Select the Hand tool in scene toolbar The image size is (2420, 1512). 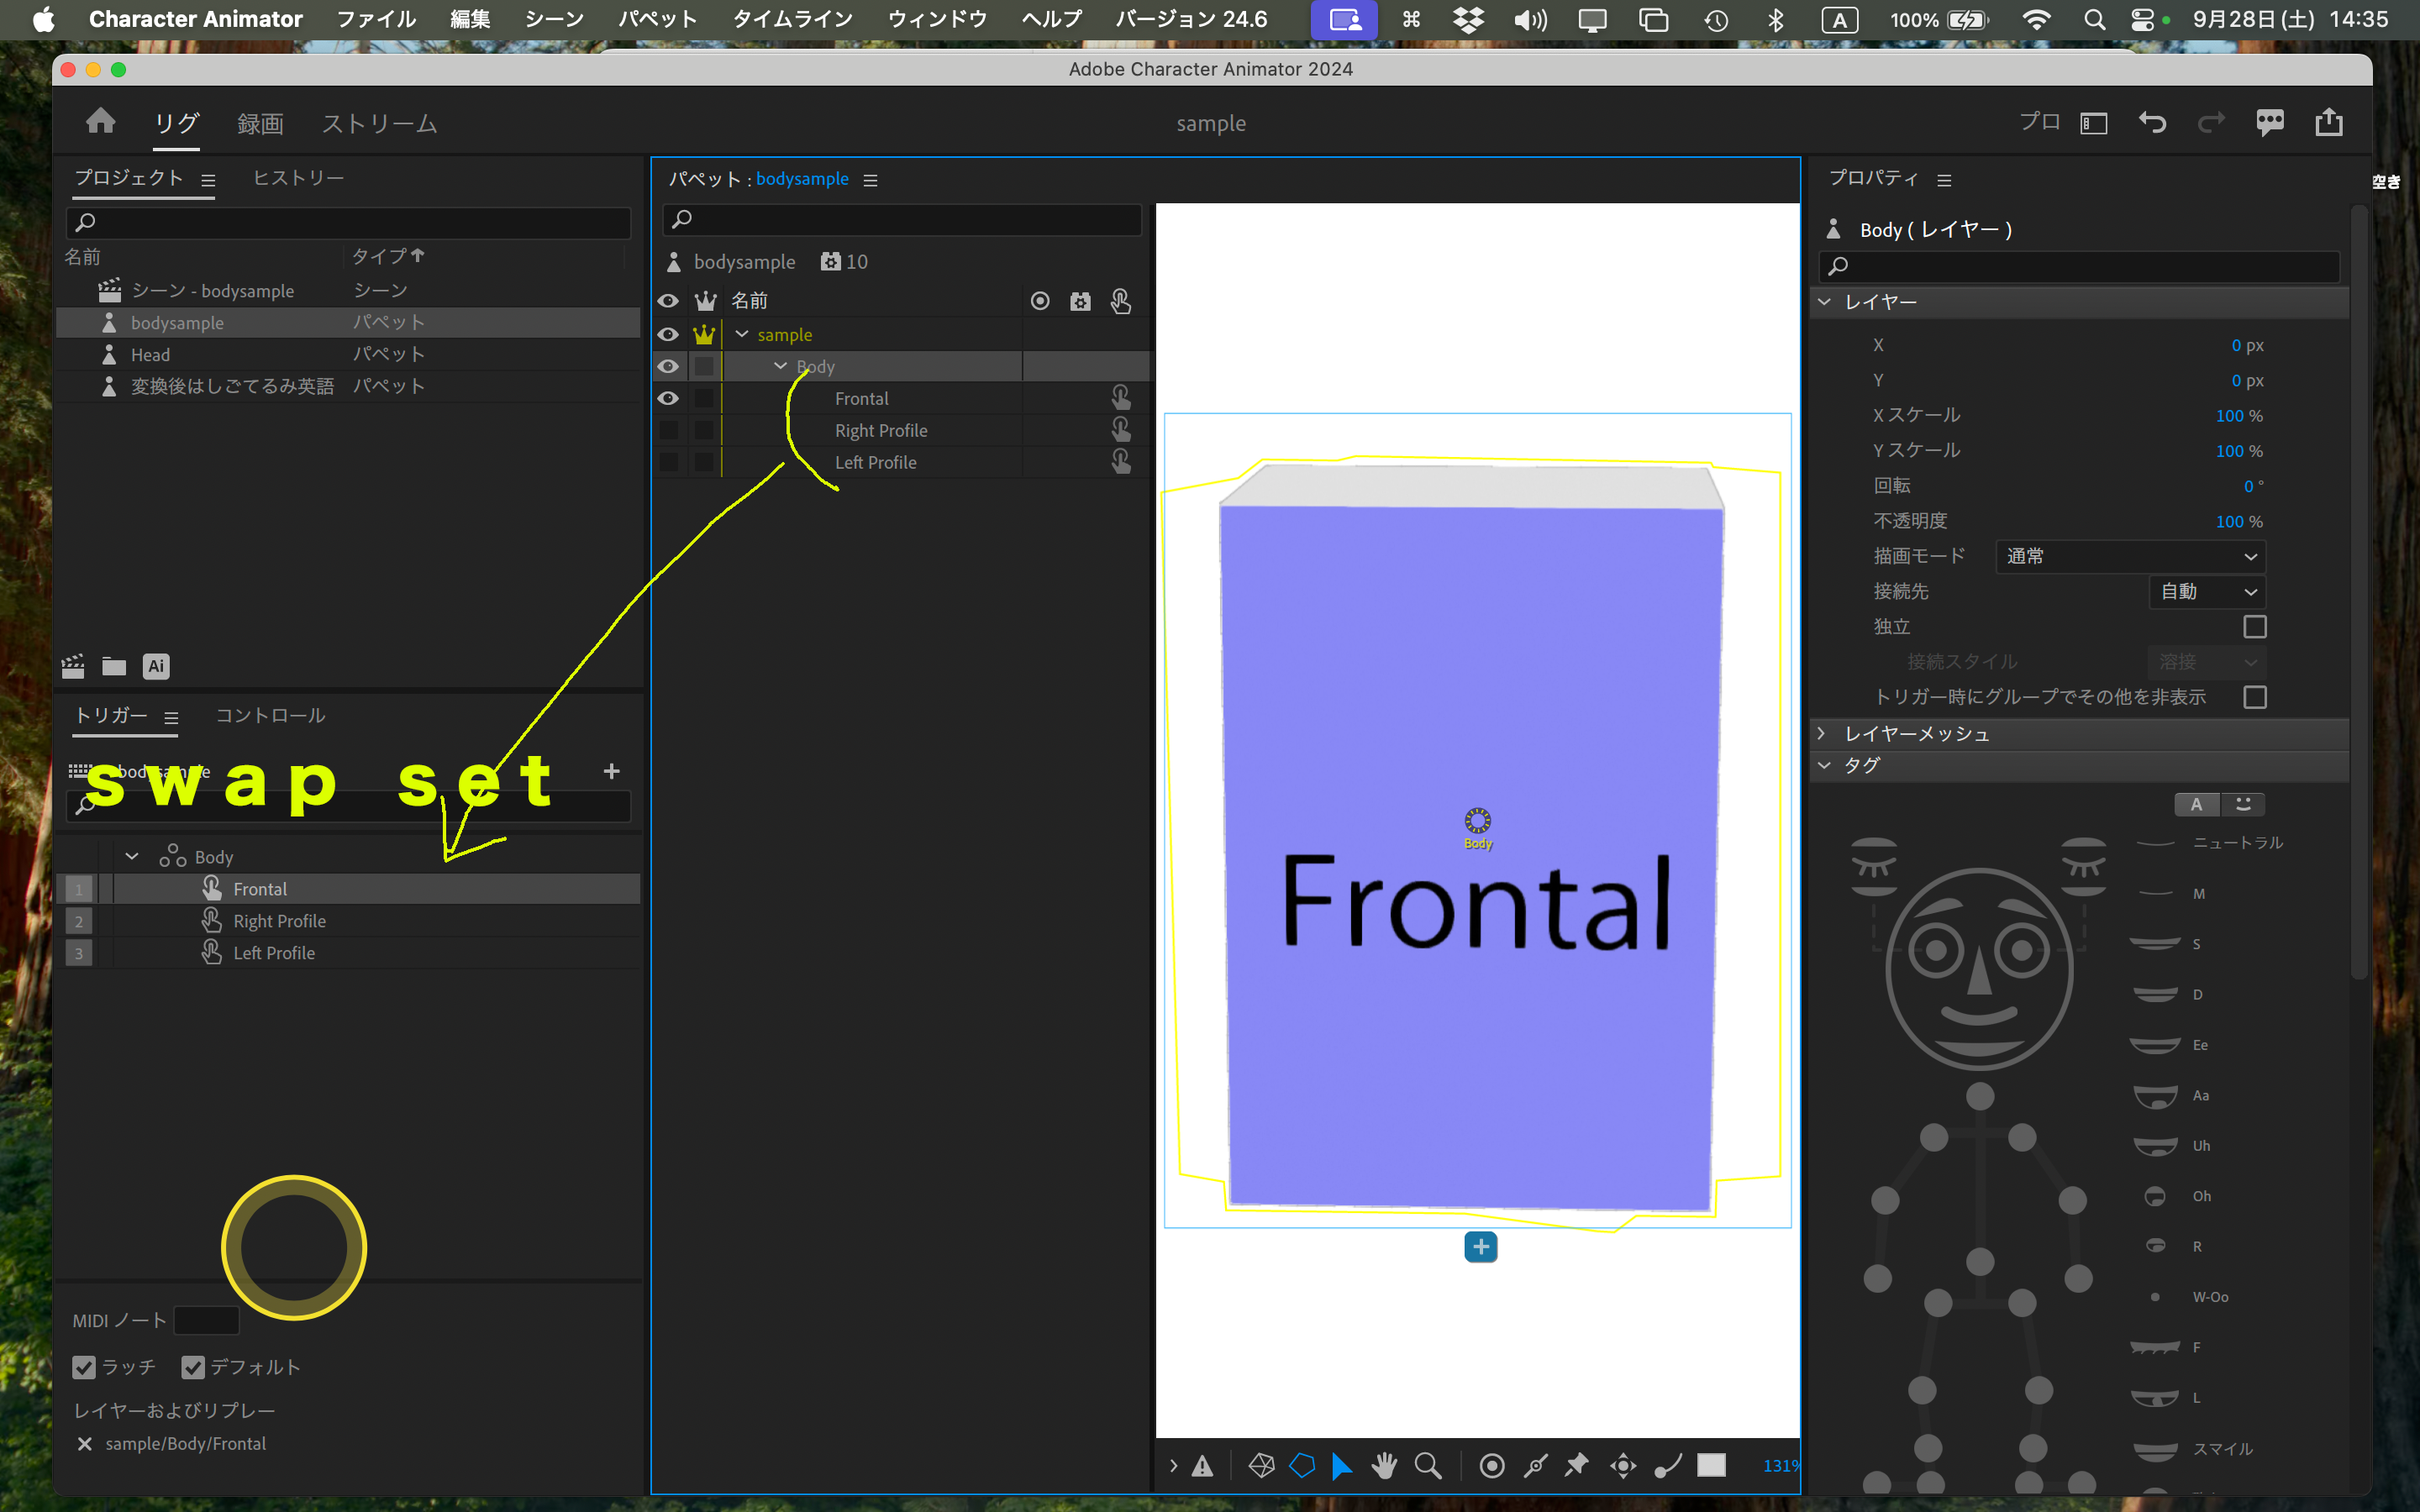(1384, 1466)
